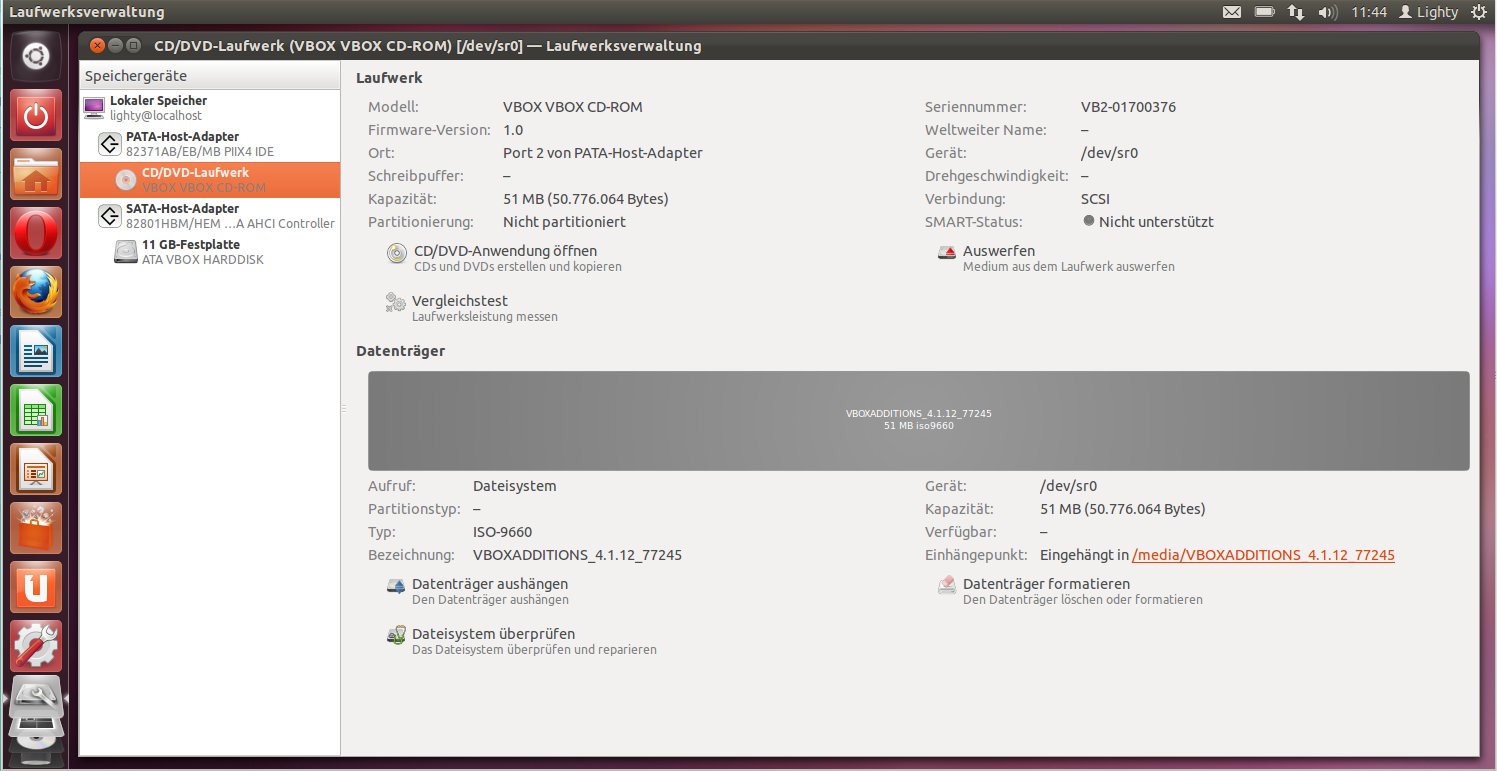Click the Gerät value /dev/sr0 under Laufwerk
Image resolution: width=1497 pixels, height=771 pixels.
click(1109, 153)
